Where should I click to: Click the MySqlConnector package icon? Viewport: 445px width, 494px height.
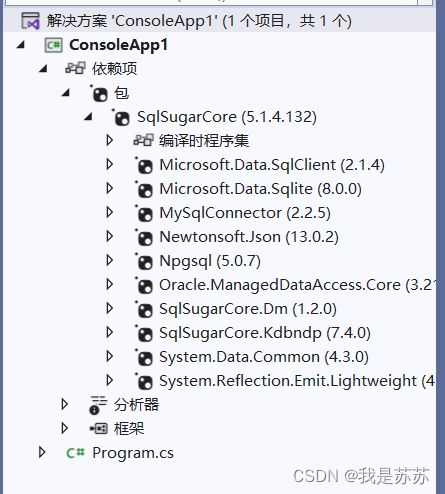pos(144,213)
